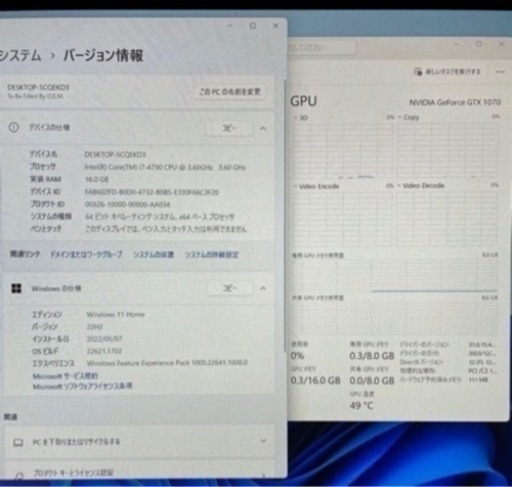512x487 pixels.
Task: Click the Task Manager search field
Action: tap(322, 48)
